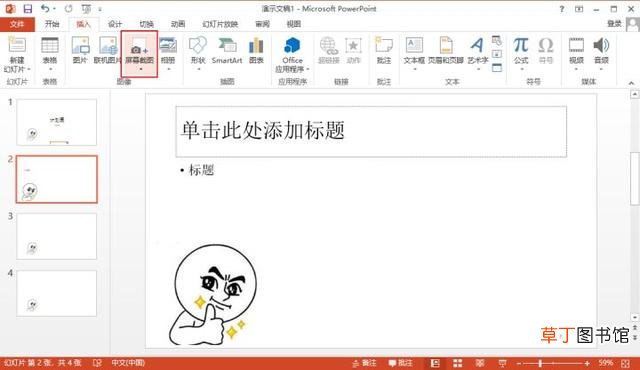This screenshot has height=370, width=640.
Task: Insert slide number small icon
Action: 497,54
